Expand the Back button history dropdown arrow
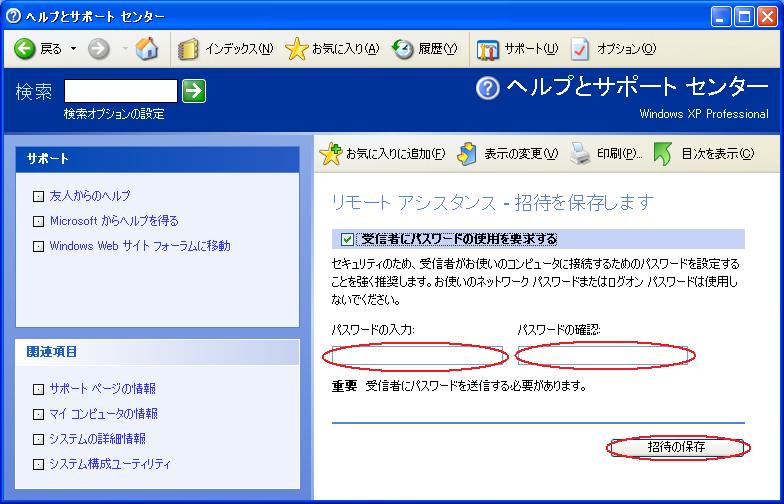The height and width of the screenshot is (504, 784). click(x=73, y=49)
